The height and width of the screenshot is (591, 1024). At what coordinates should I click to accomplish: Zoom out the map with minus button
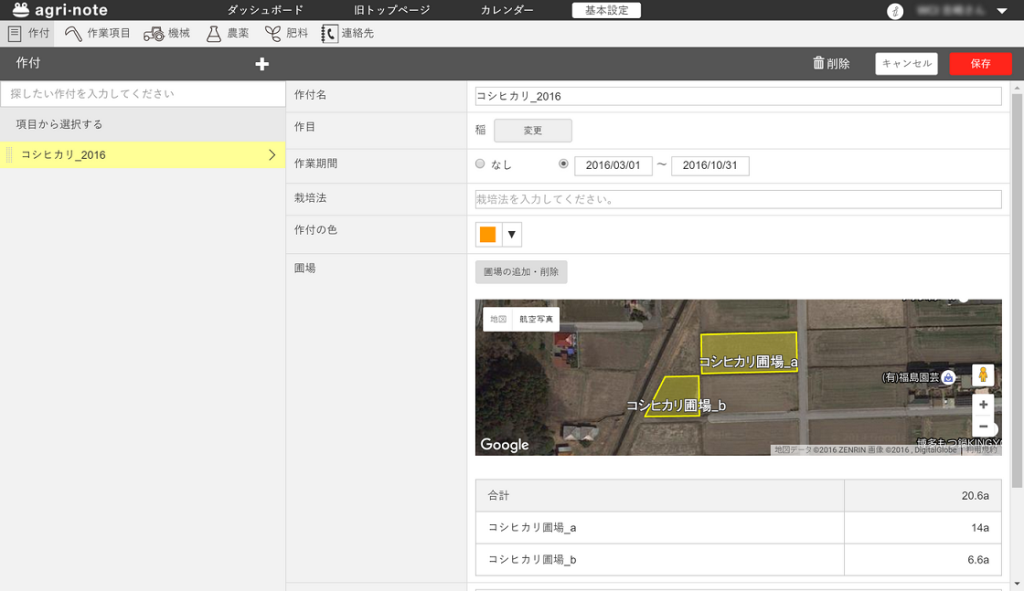[983, 426]
